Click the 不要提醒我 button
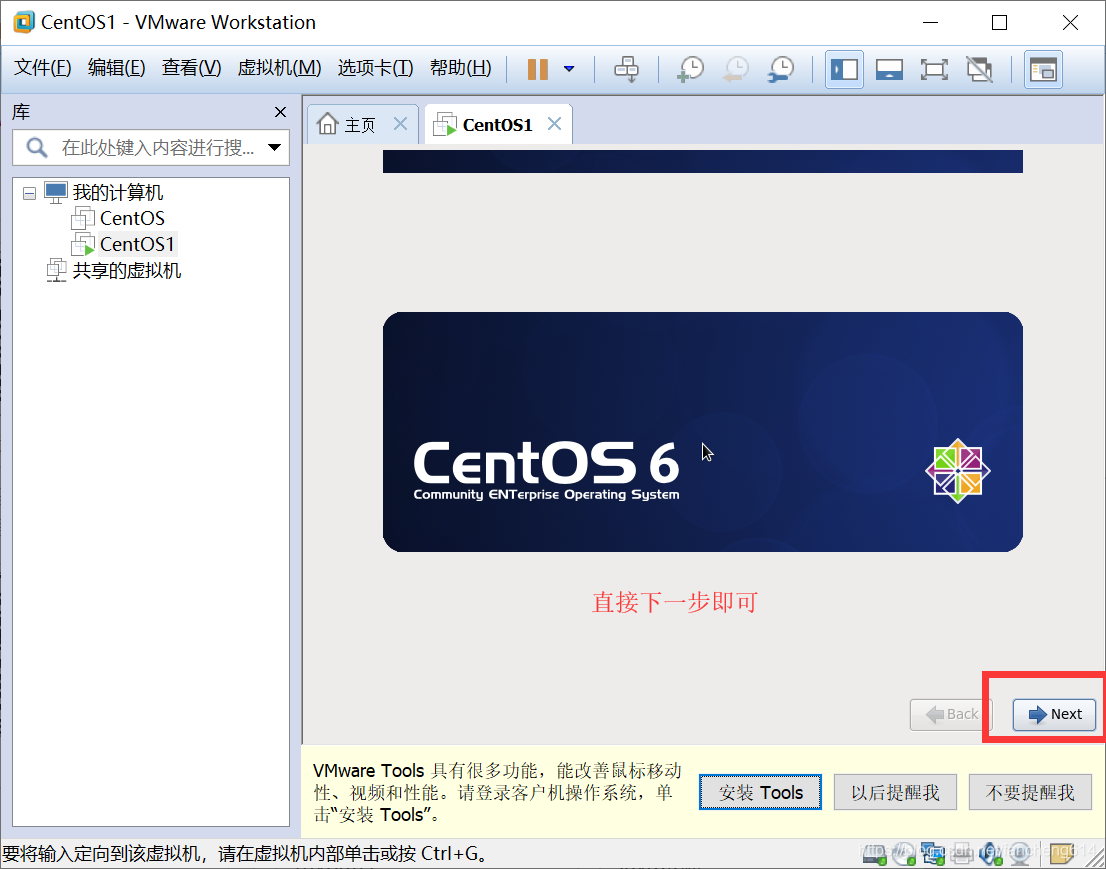1106x869 pixels. pyautogui.click(x=1030, y=792)
